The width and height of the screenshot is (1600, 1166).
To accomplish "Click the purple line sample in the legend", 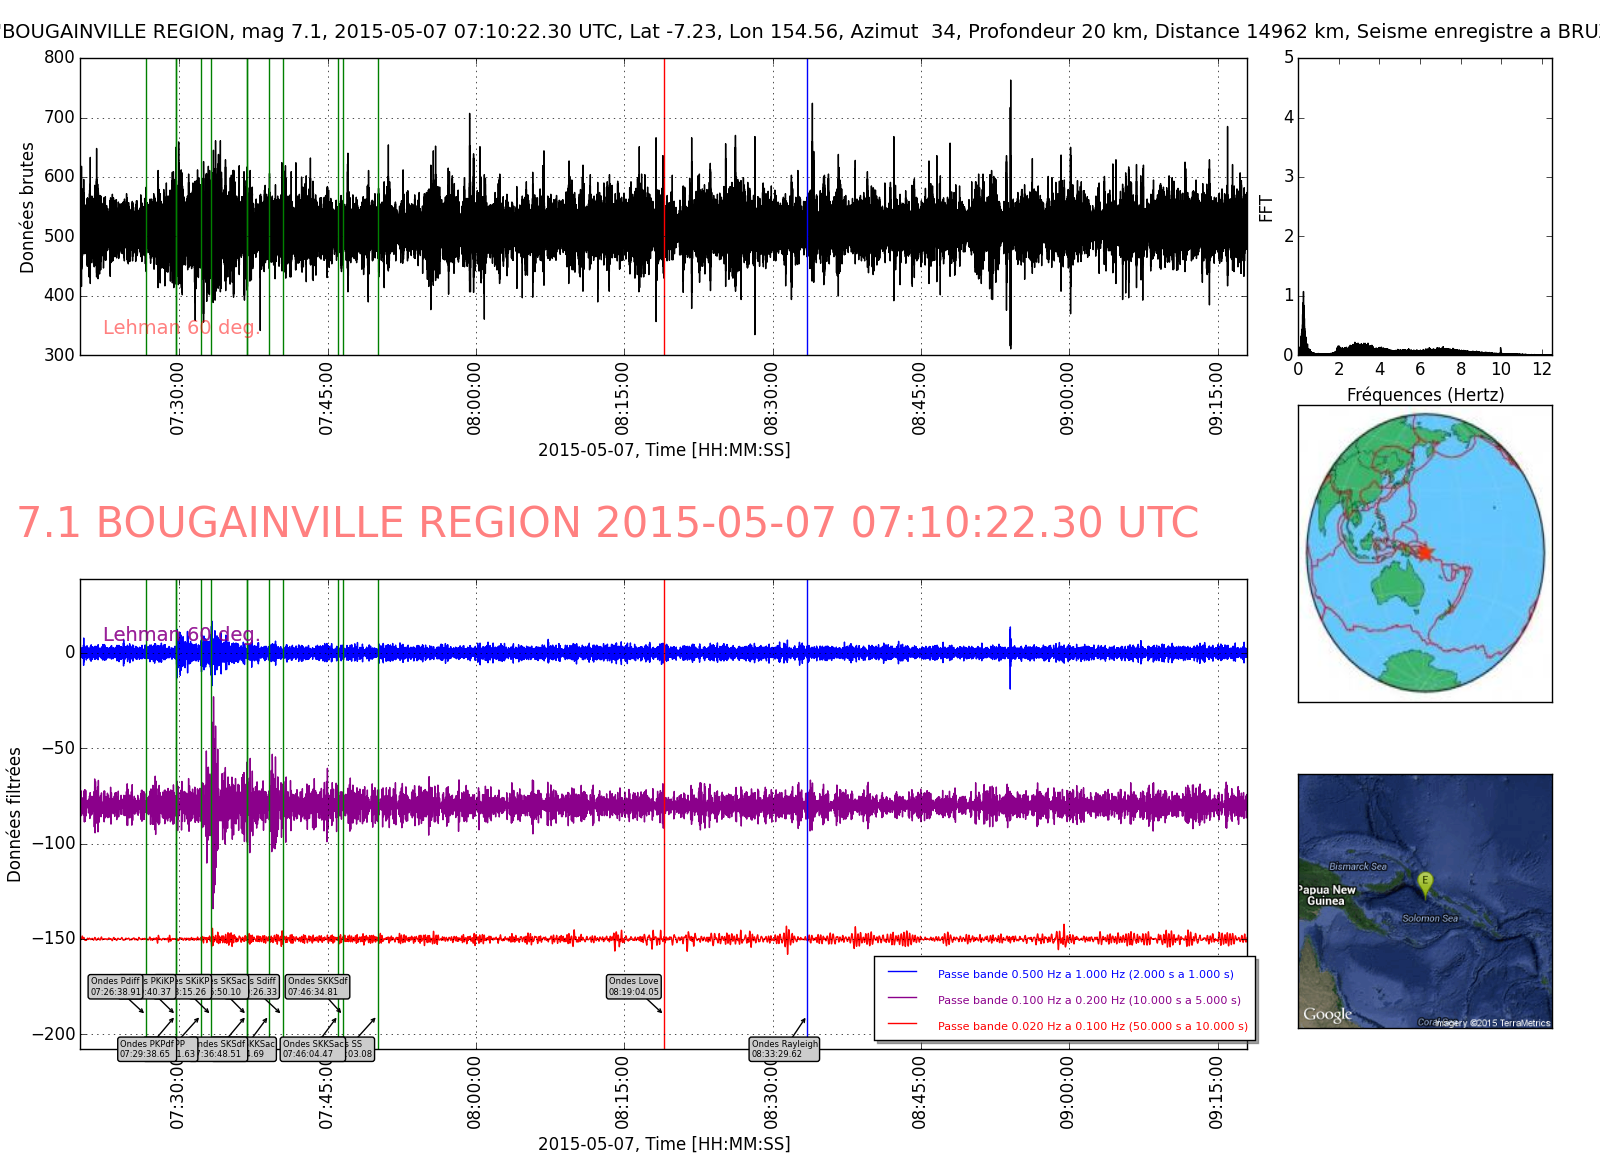I will (x=902, y=999).
